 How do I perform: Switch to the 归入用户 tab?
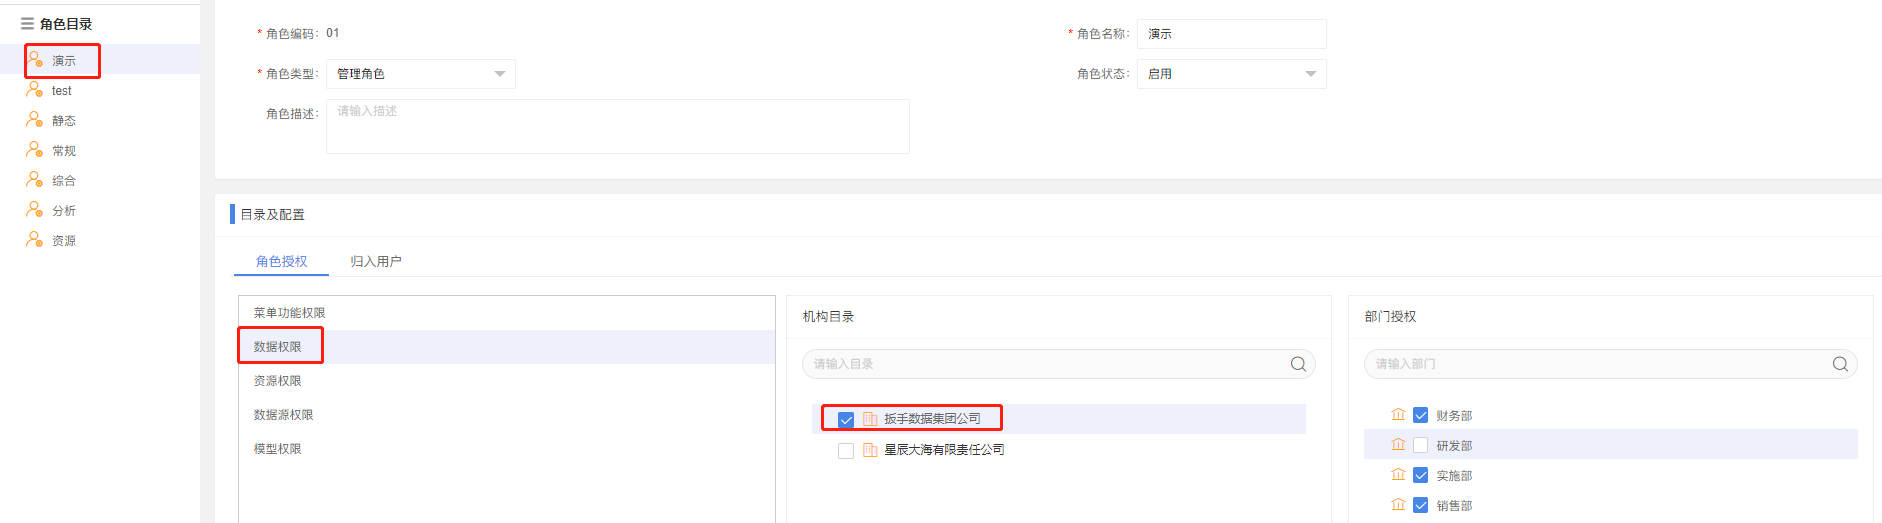(x=376, y=261)
